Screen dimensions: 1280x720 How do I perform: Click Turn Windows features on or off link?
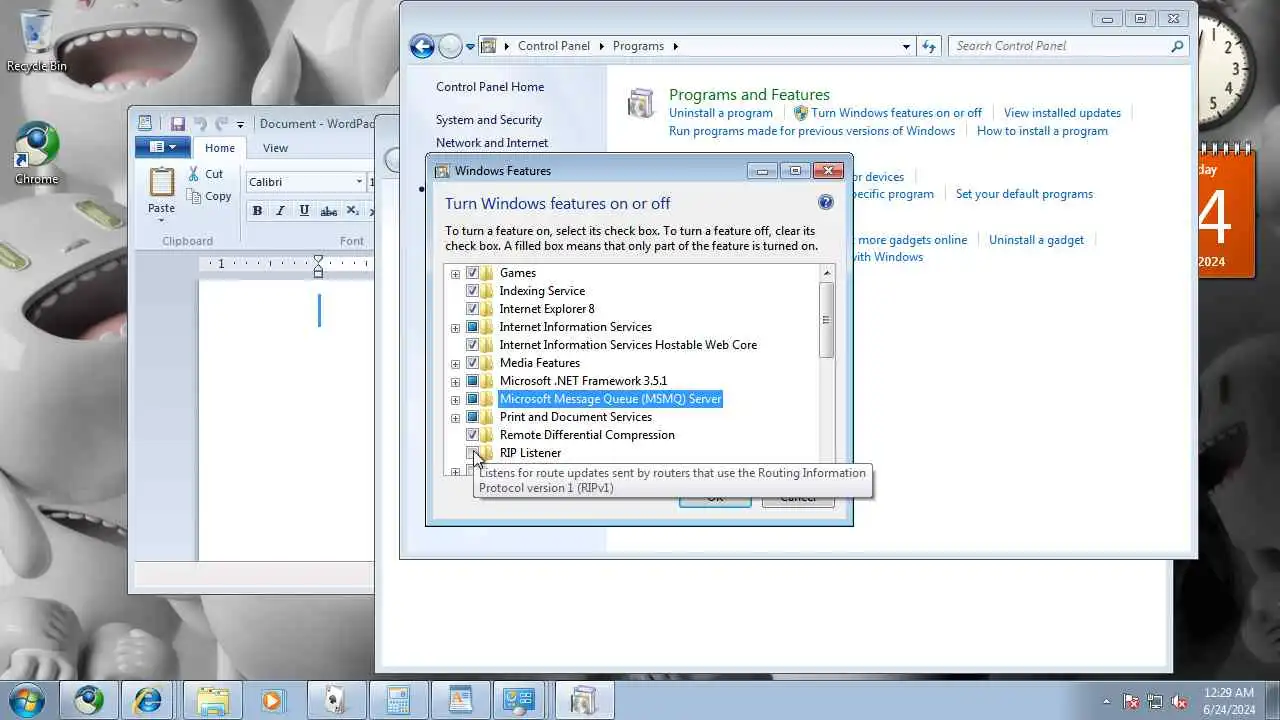click(896, 113)
